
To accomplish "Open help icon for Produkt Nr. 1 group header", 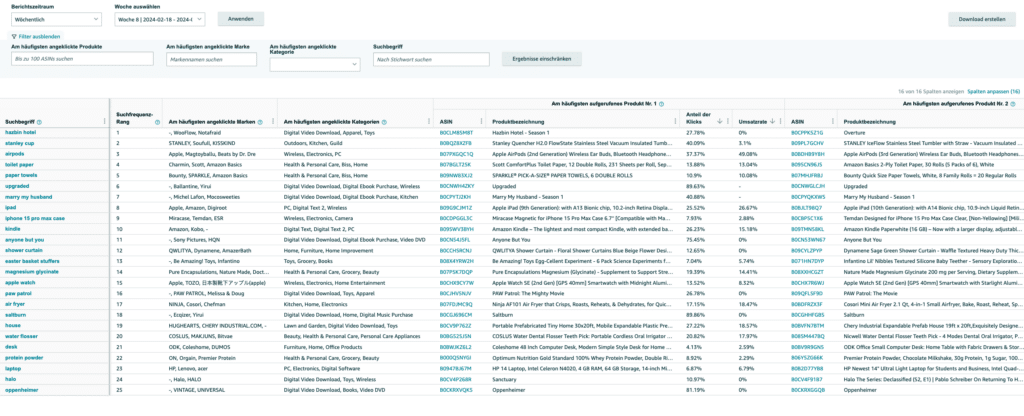I will pos(661,104).
